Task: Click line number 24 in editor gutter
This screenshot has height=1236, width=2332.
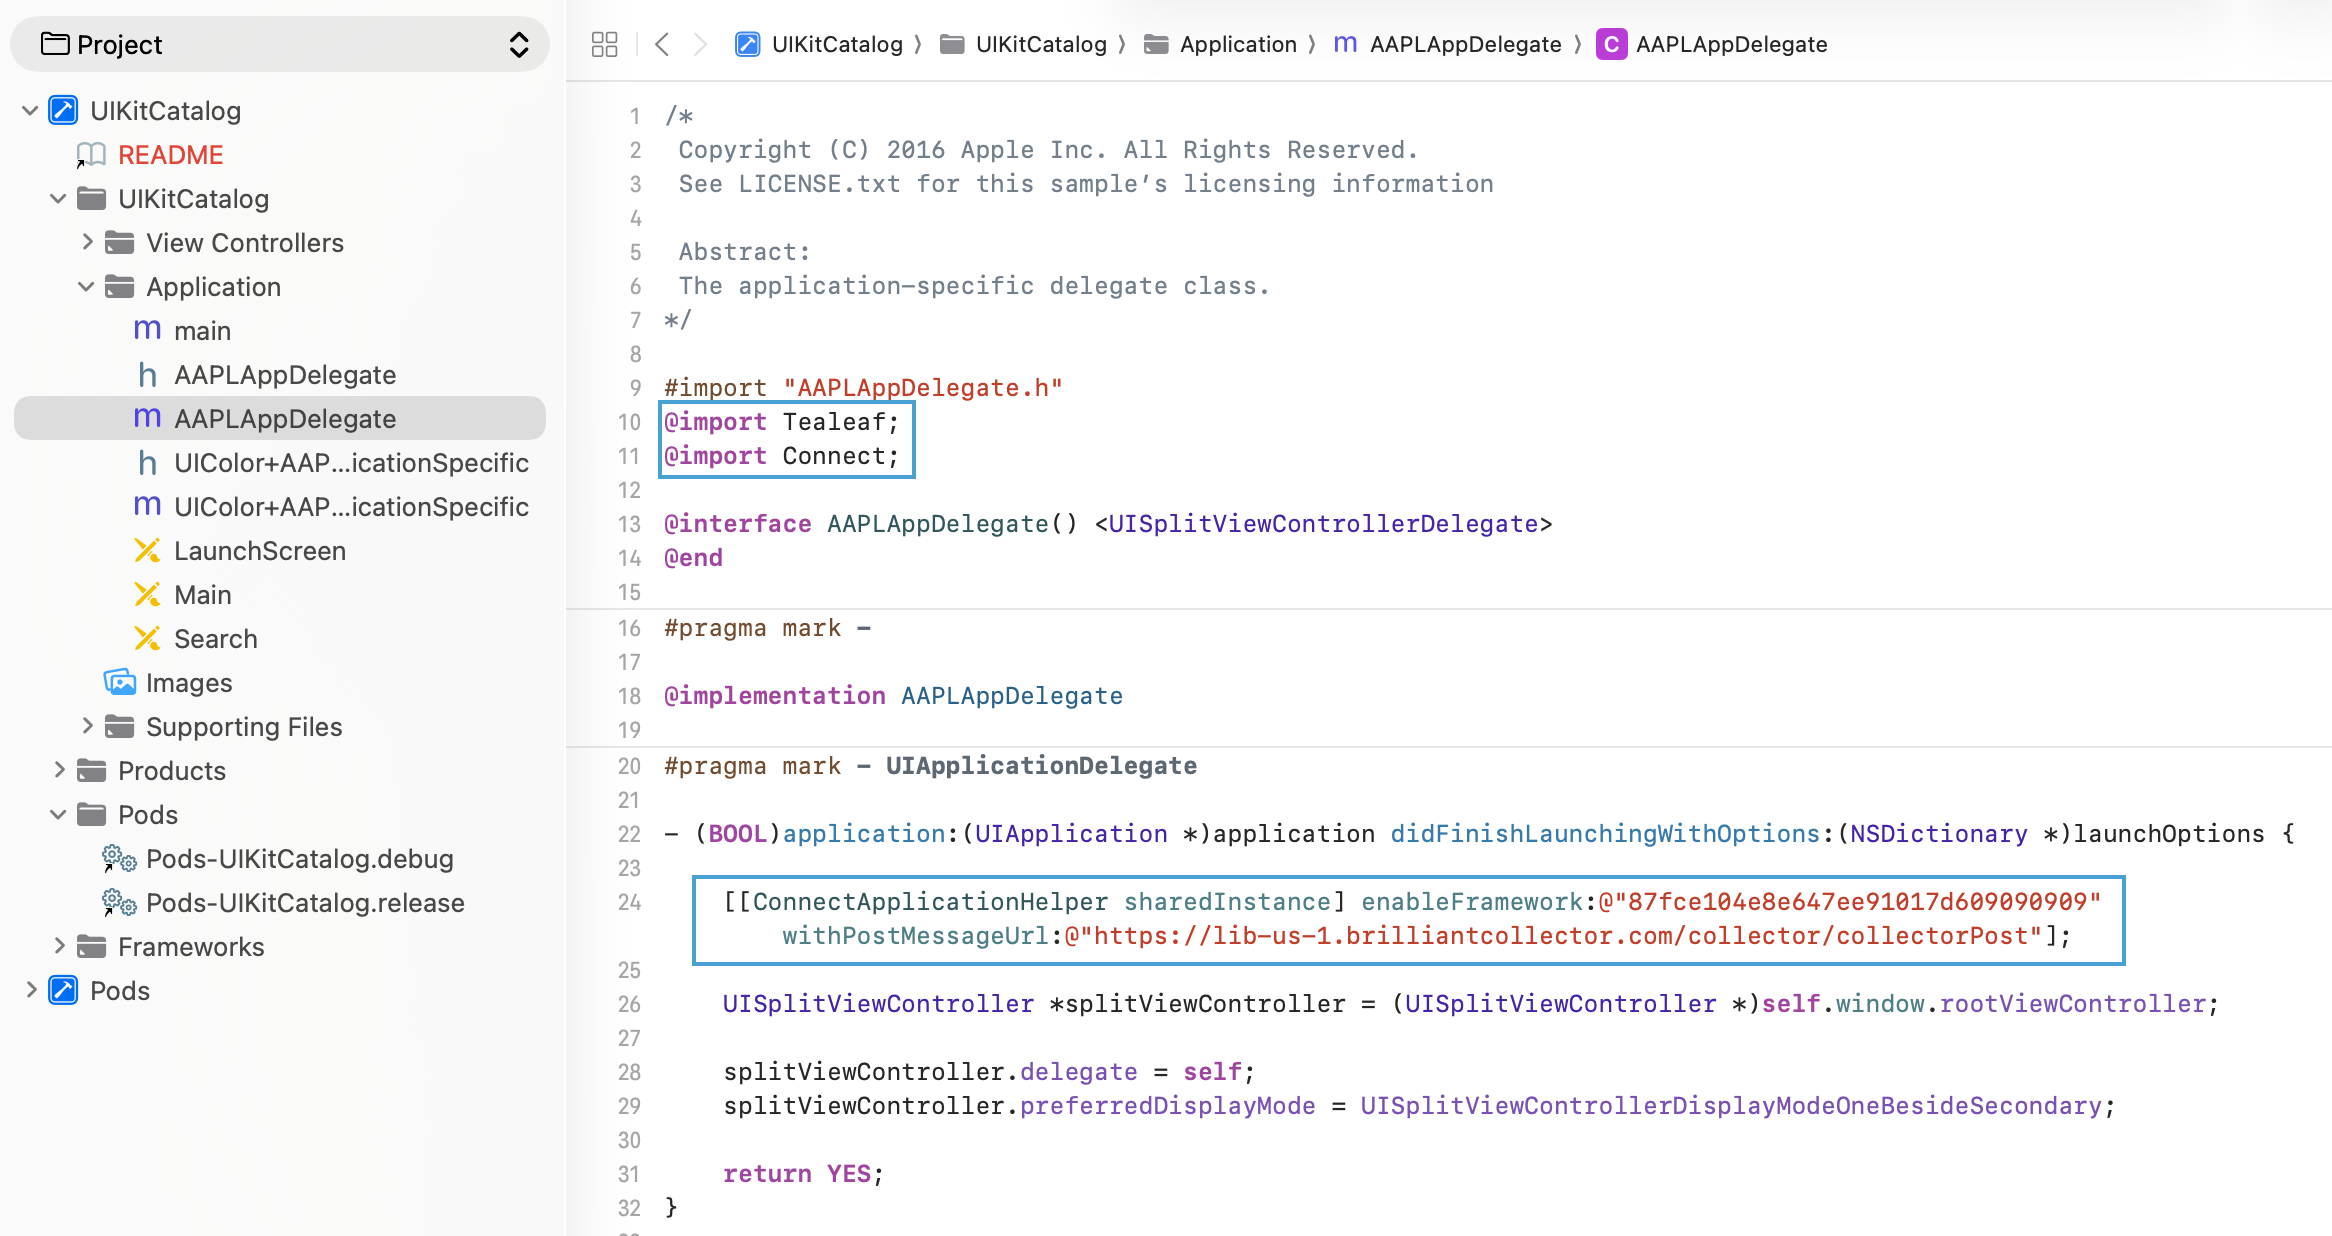Action: click(629, 901)
